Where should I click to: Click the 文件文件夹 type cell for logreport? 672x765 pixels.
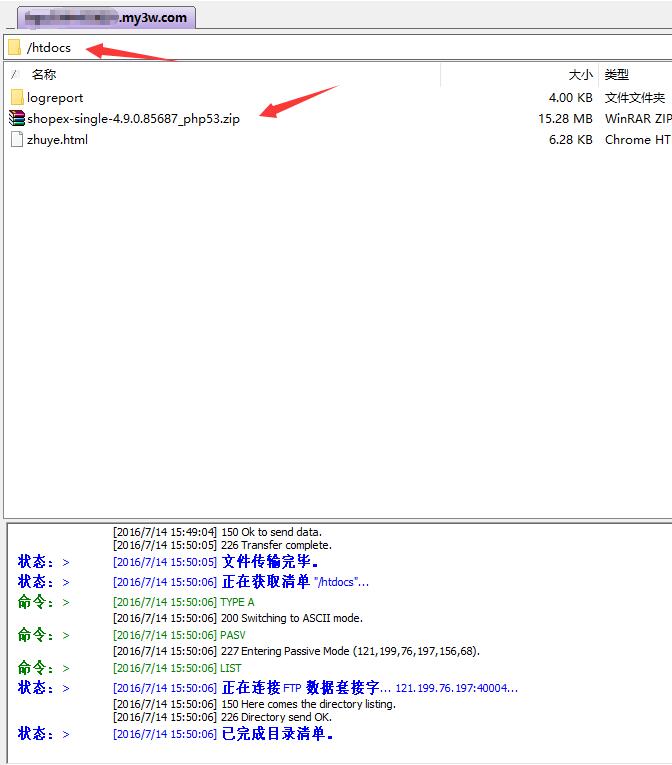click(x=635, y=98)
